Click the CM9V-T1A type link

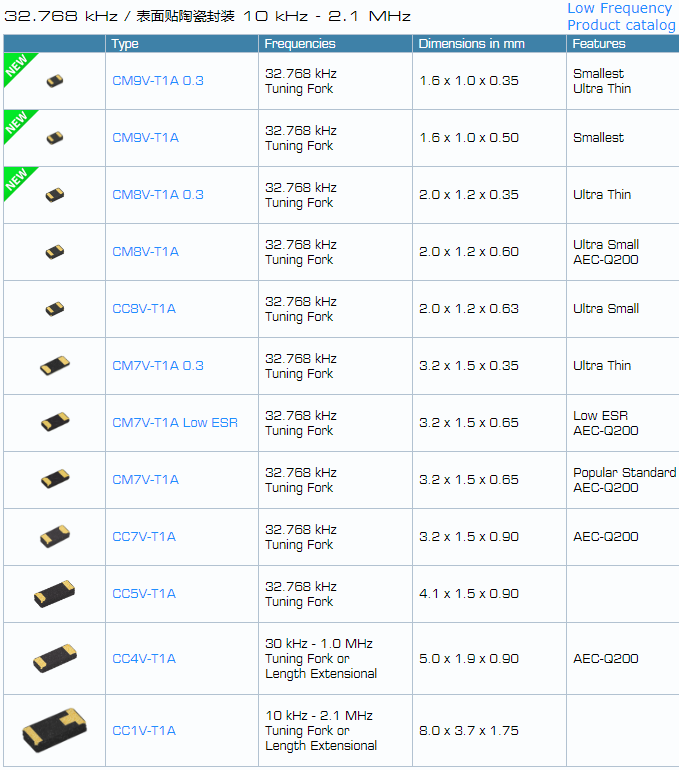[145, 138]
